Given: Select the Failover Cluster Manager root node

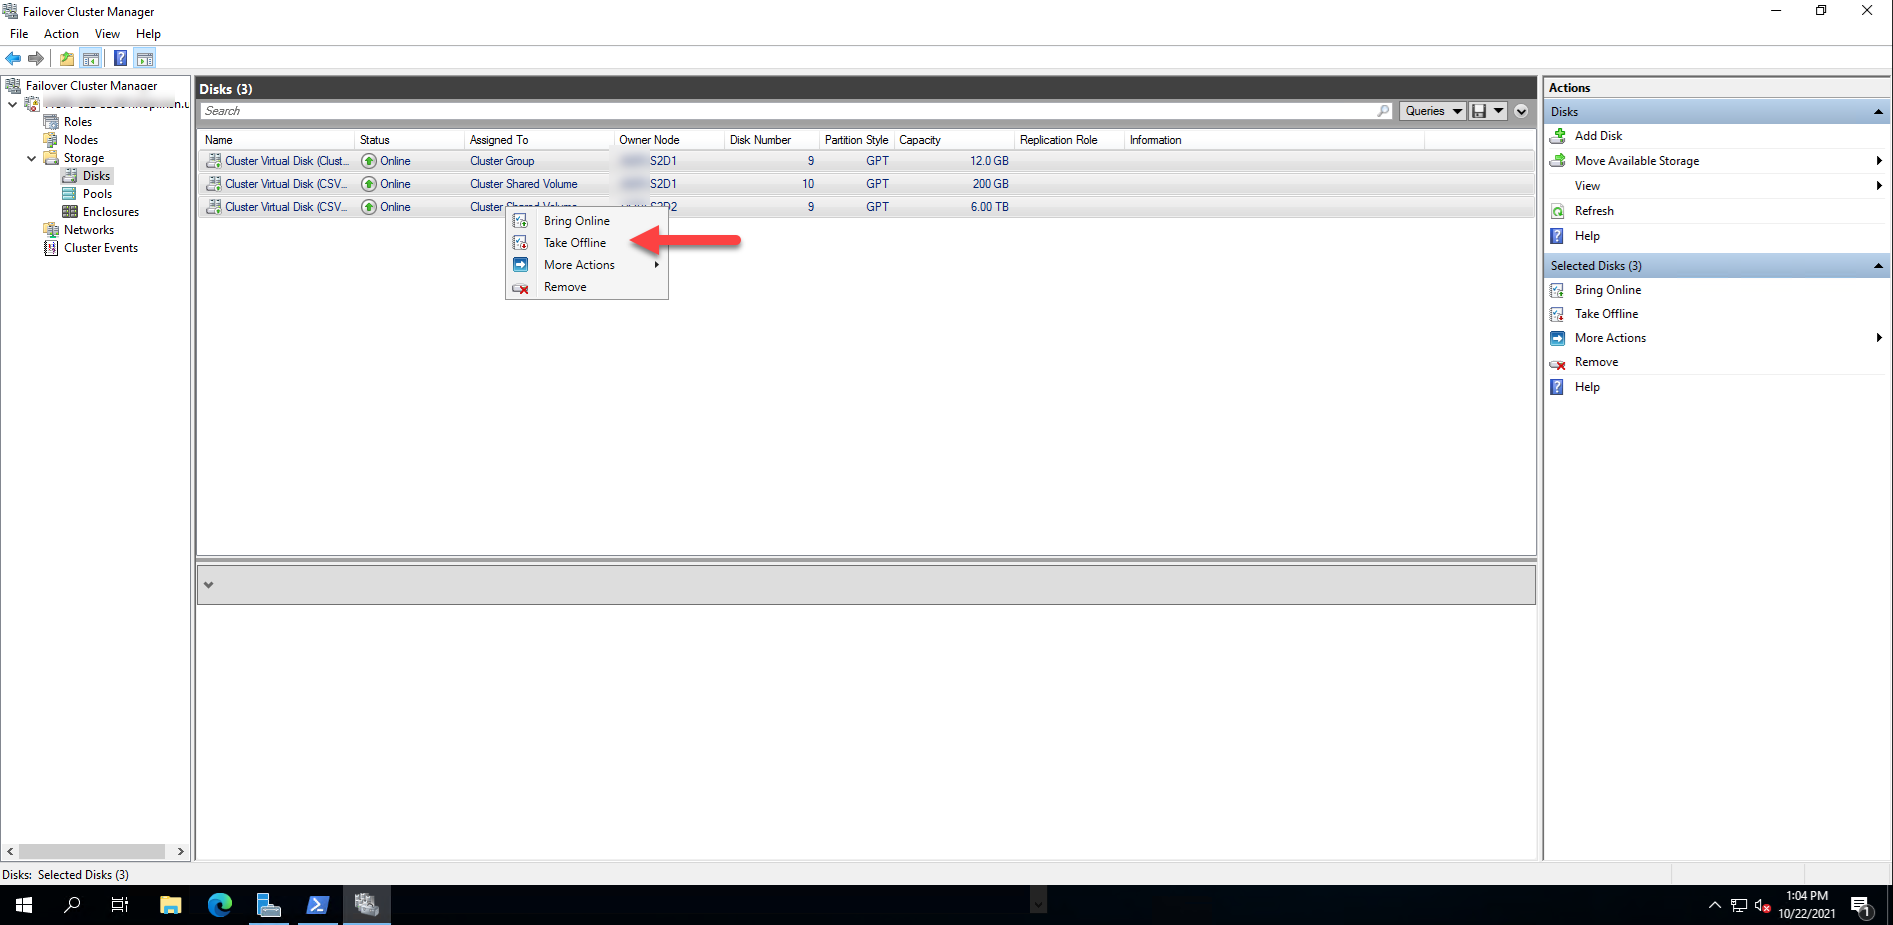Looking at the screenshot, I should tap(91, 86).
